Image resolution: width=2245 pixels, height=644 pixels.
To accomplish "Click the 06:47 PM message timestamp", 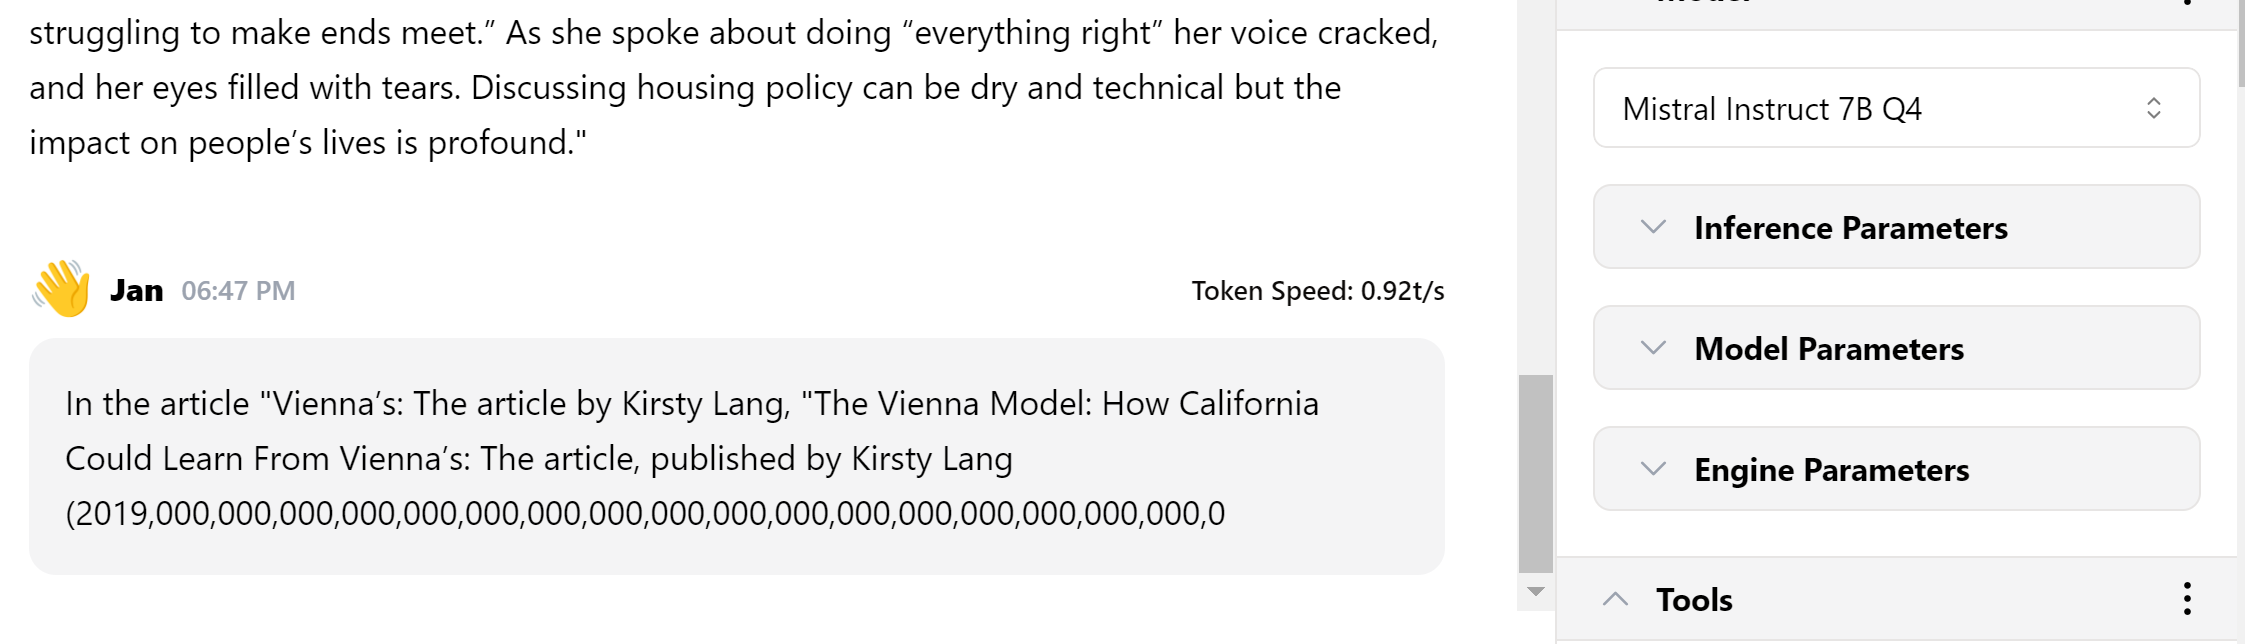I will pos(238,291).
